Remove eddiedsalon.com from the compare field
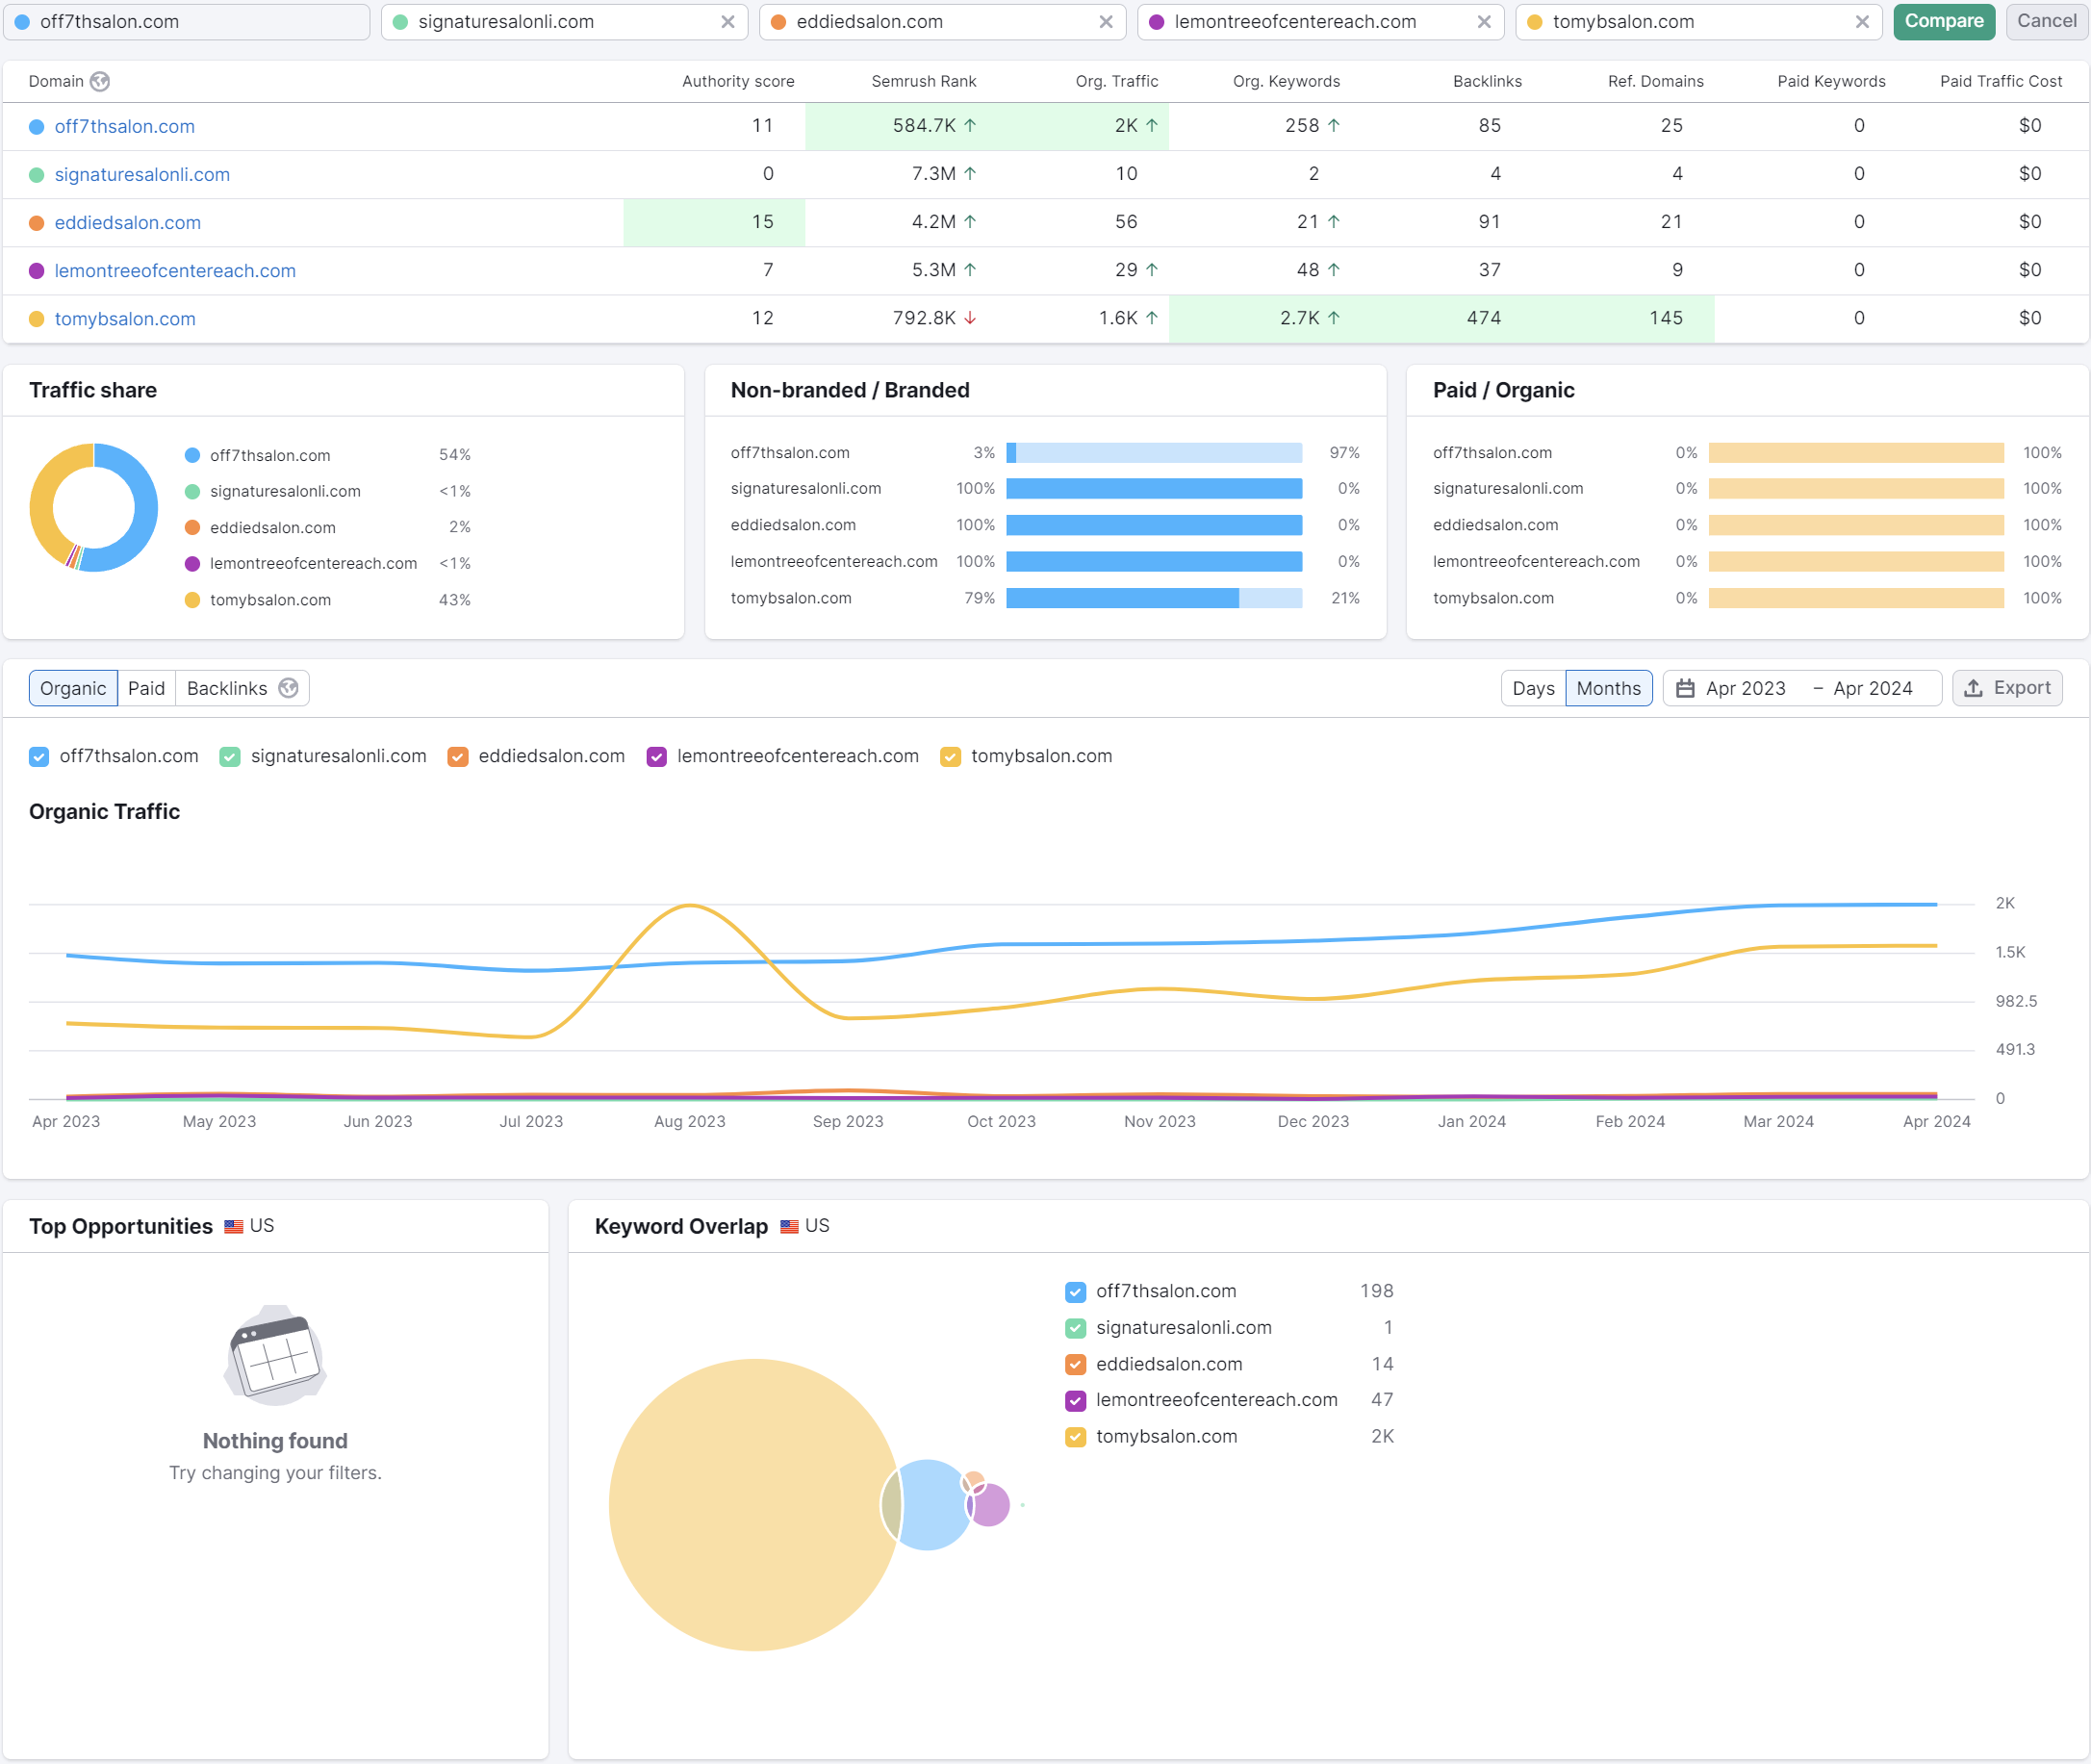This screenshot has height=1764, width=2091. click(x=1106, y=22)
